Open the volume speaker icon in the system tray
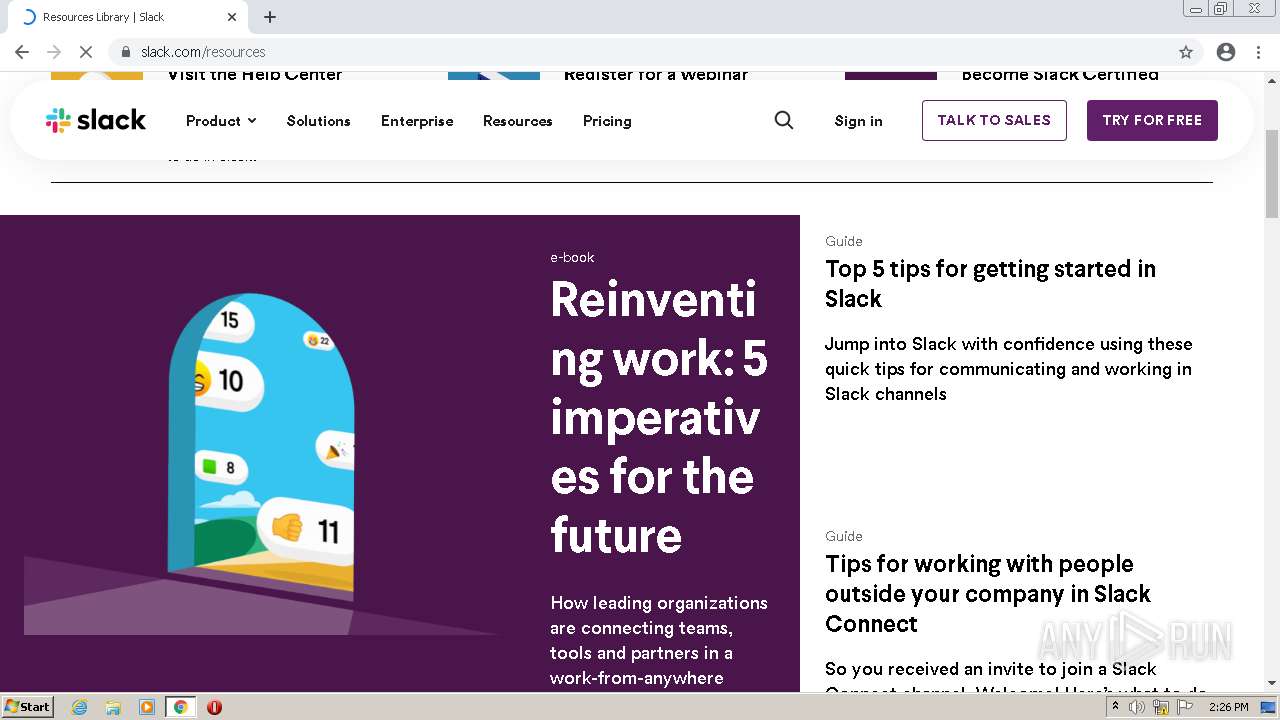The image size is (1280, 720). click(1137, 707)
